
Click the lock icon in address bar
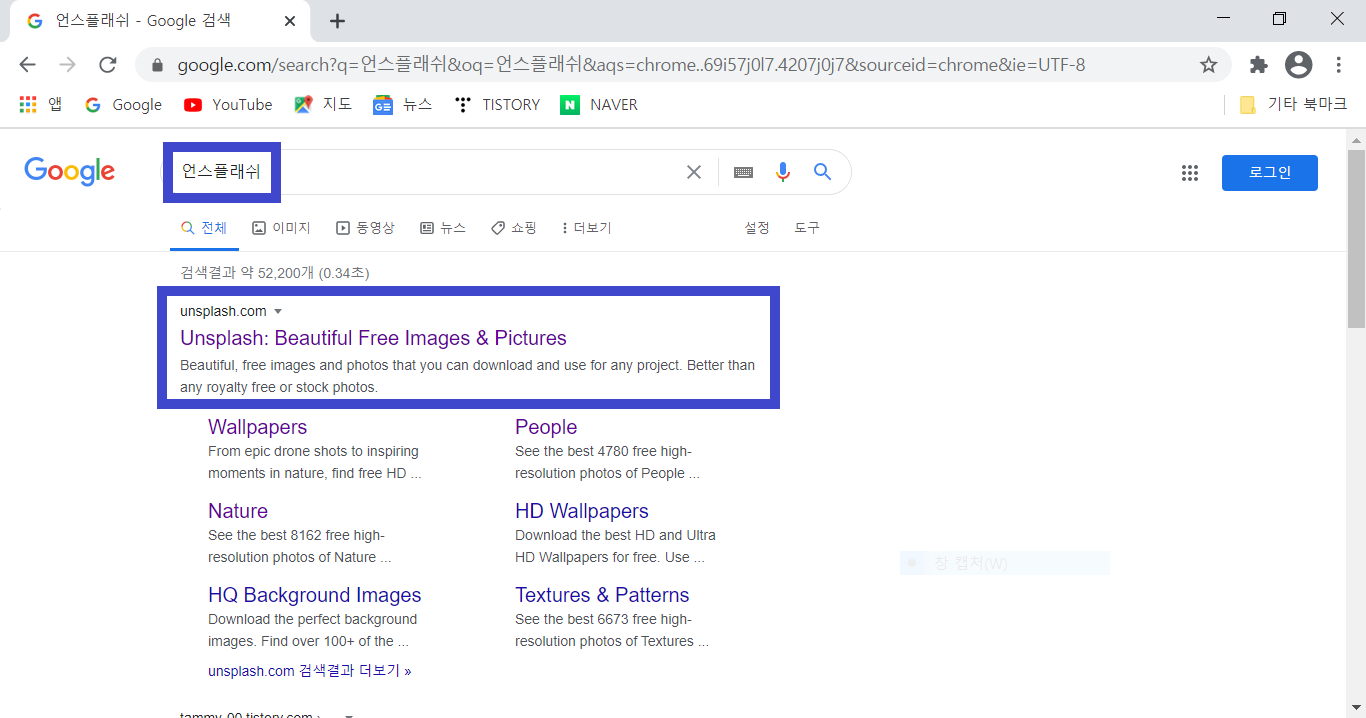[157, 66]
